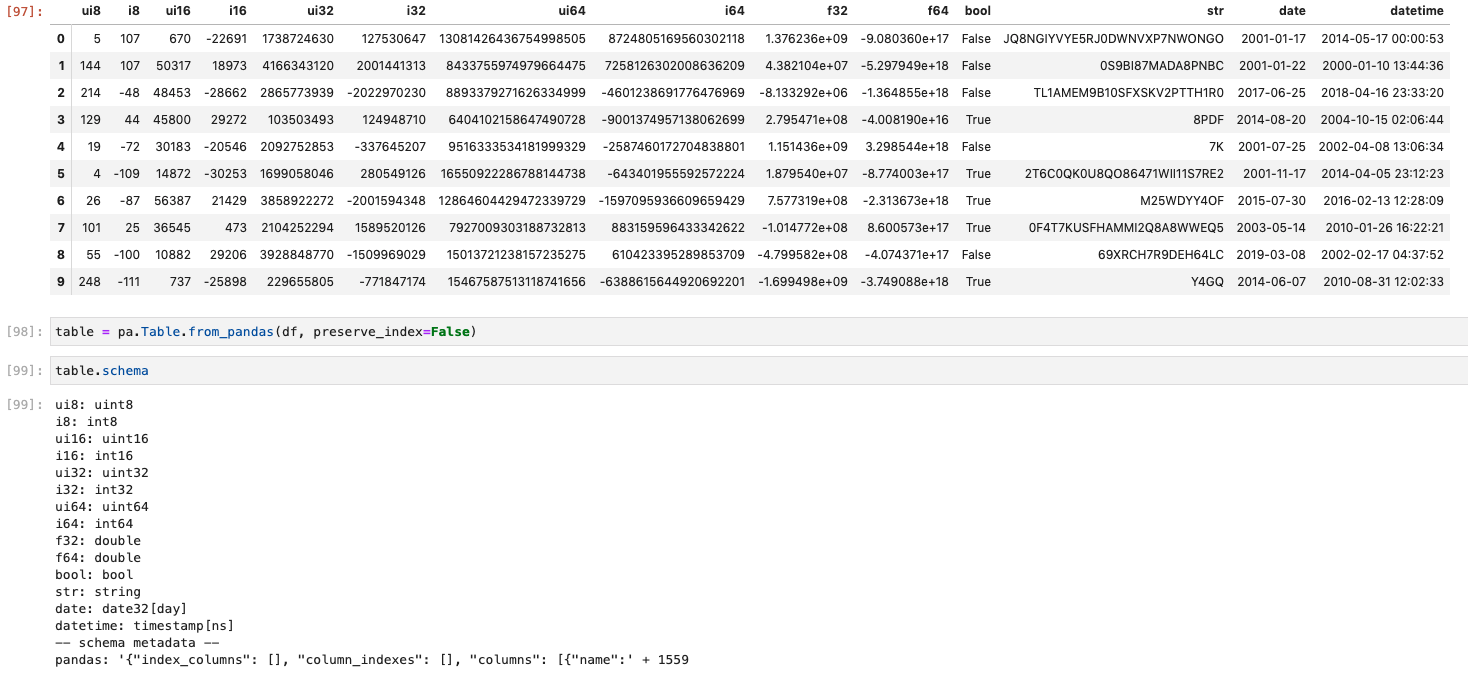Screen dimensions: 1468x674
Task: Select string 0F4T7KUSFHAMMI2Q8A8WWEQ5
Action: (x=1126, y=227)
